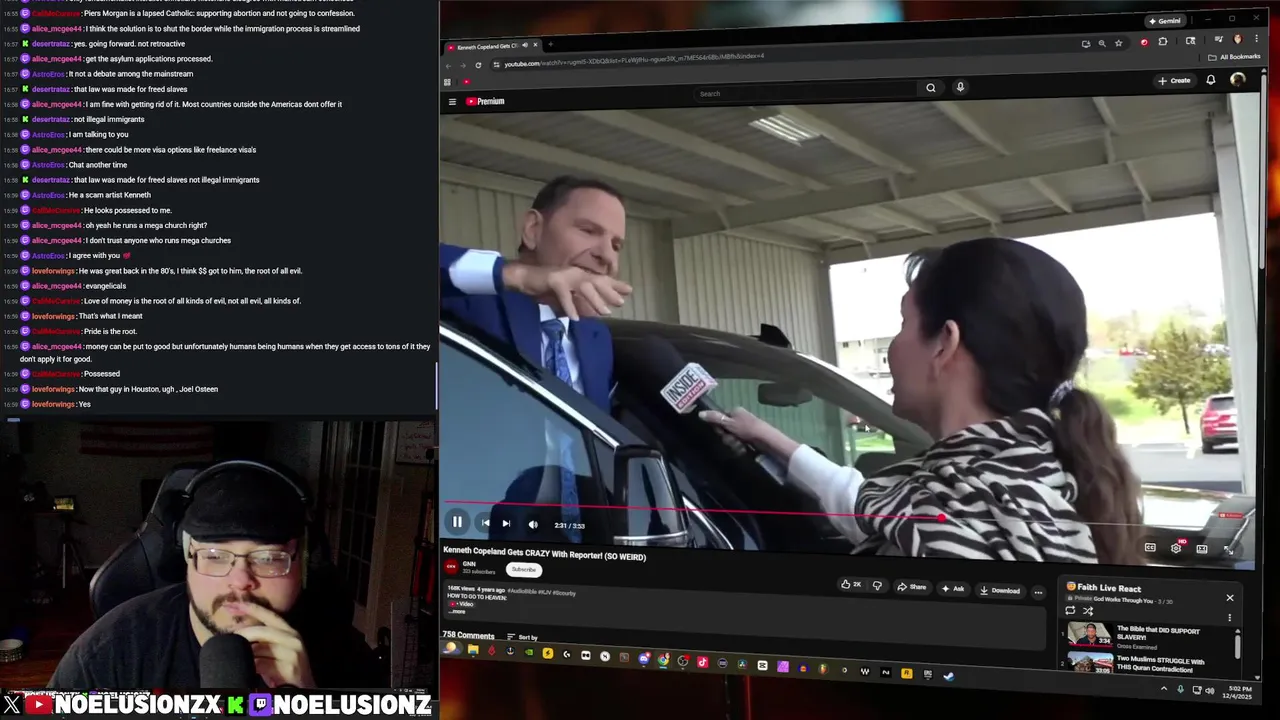This screenshot has height=720, width=1280.
Task: Open a new Chrome tab
Action: click(550, 44)
